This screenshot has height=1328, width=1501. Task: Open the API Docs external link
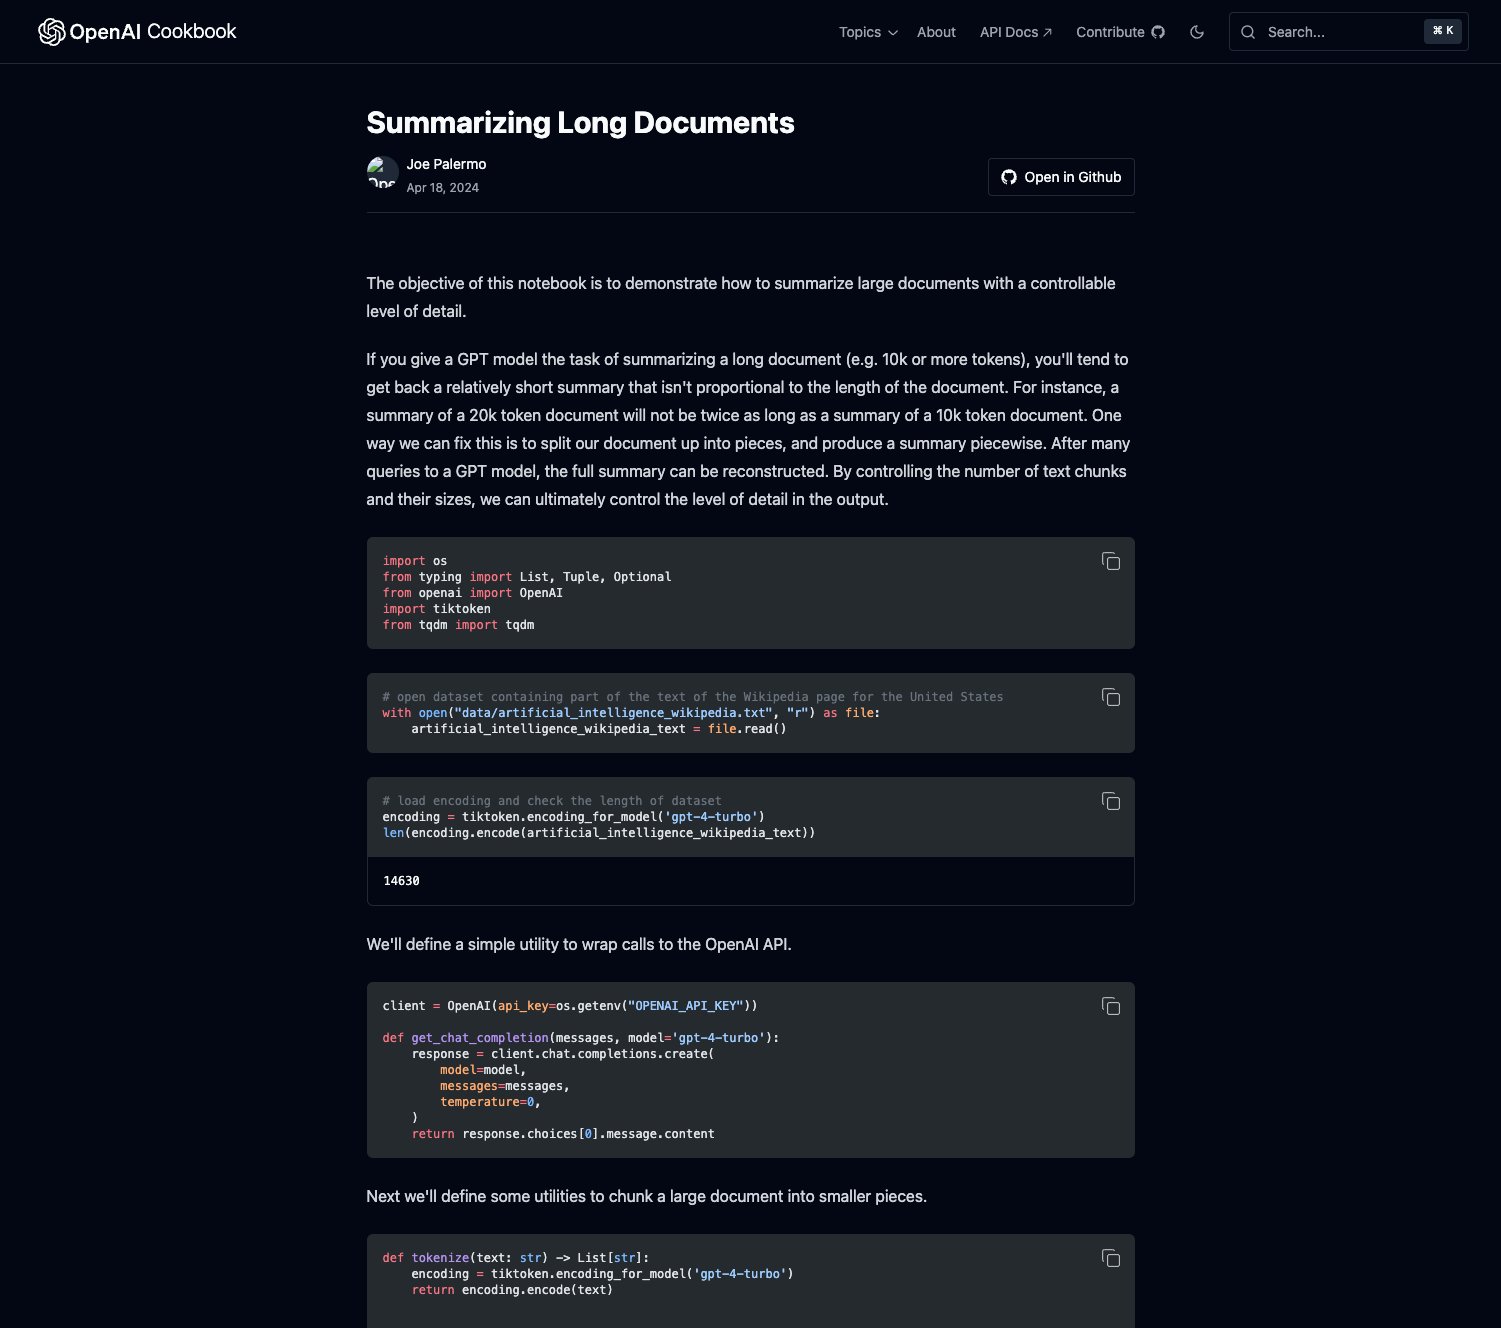(1016, 32)
